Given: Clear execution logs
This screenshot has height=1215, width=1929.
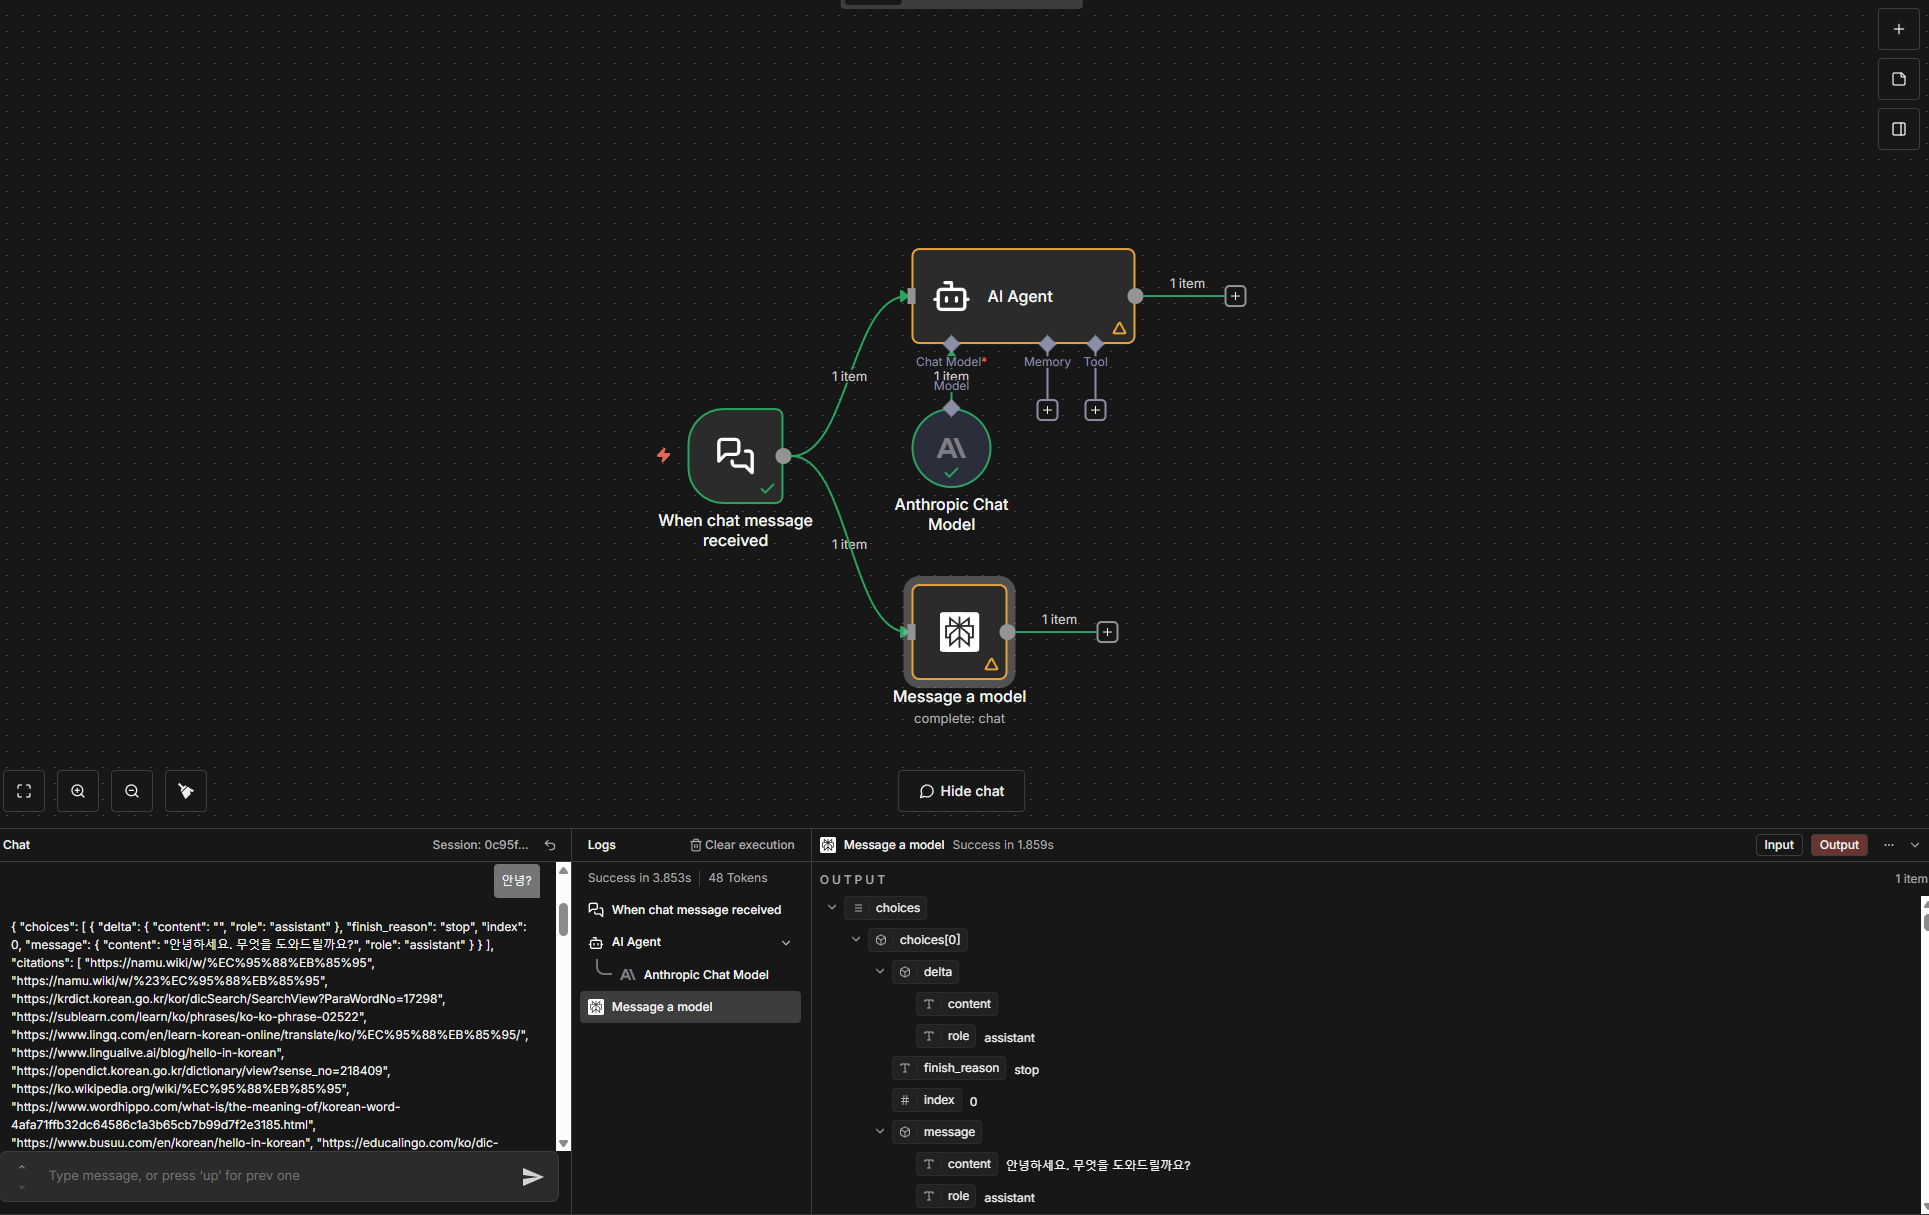Looking at the screenshot, I should pyautogui.click(x=742, y=845).
